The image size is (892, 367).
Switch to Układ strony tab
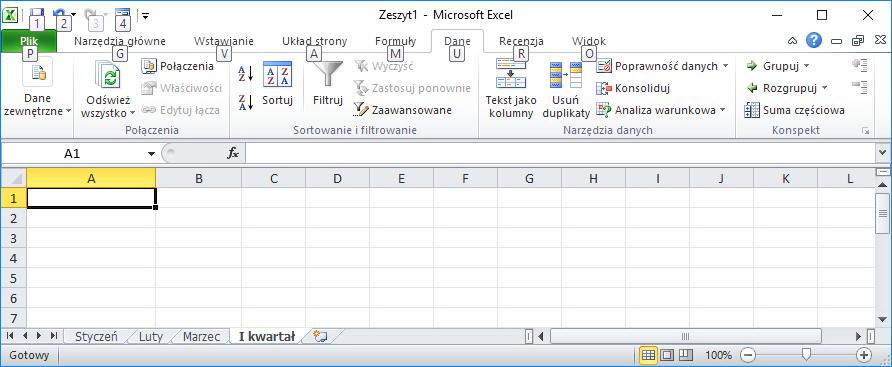tap(315, 41)
